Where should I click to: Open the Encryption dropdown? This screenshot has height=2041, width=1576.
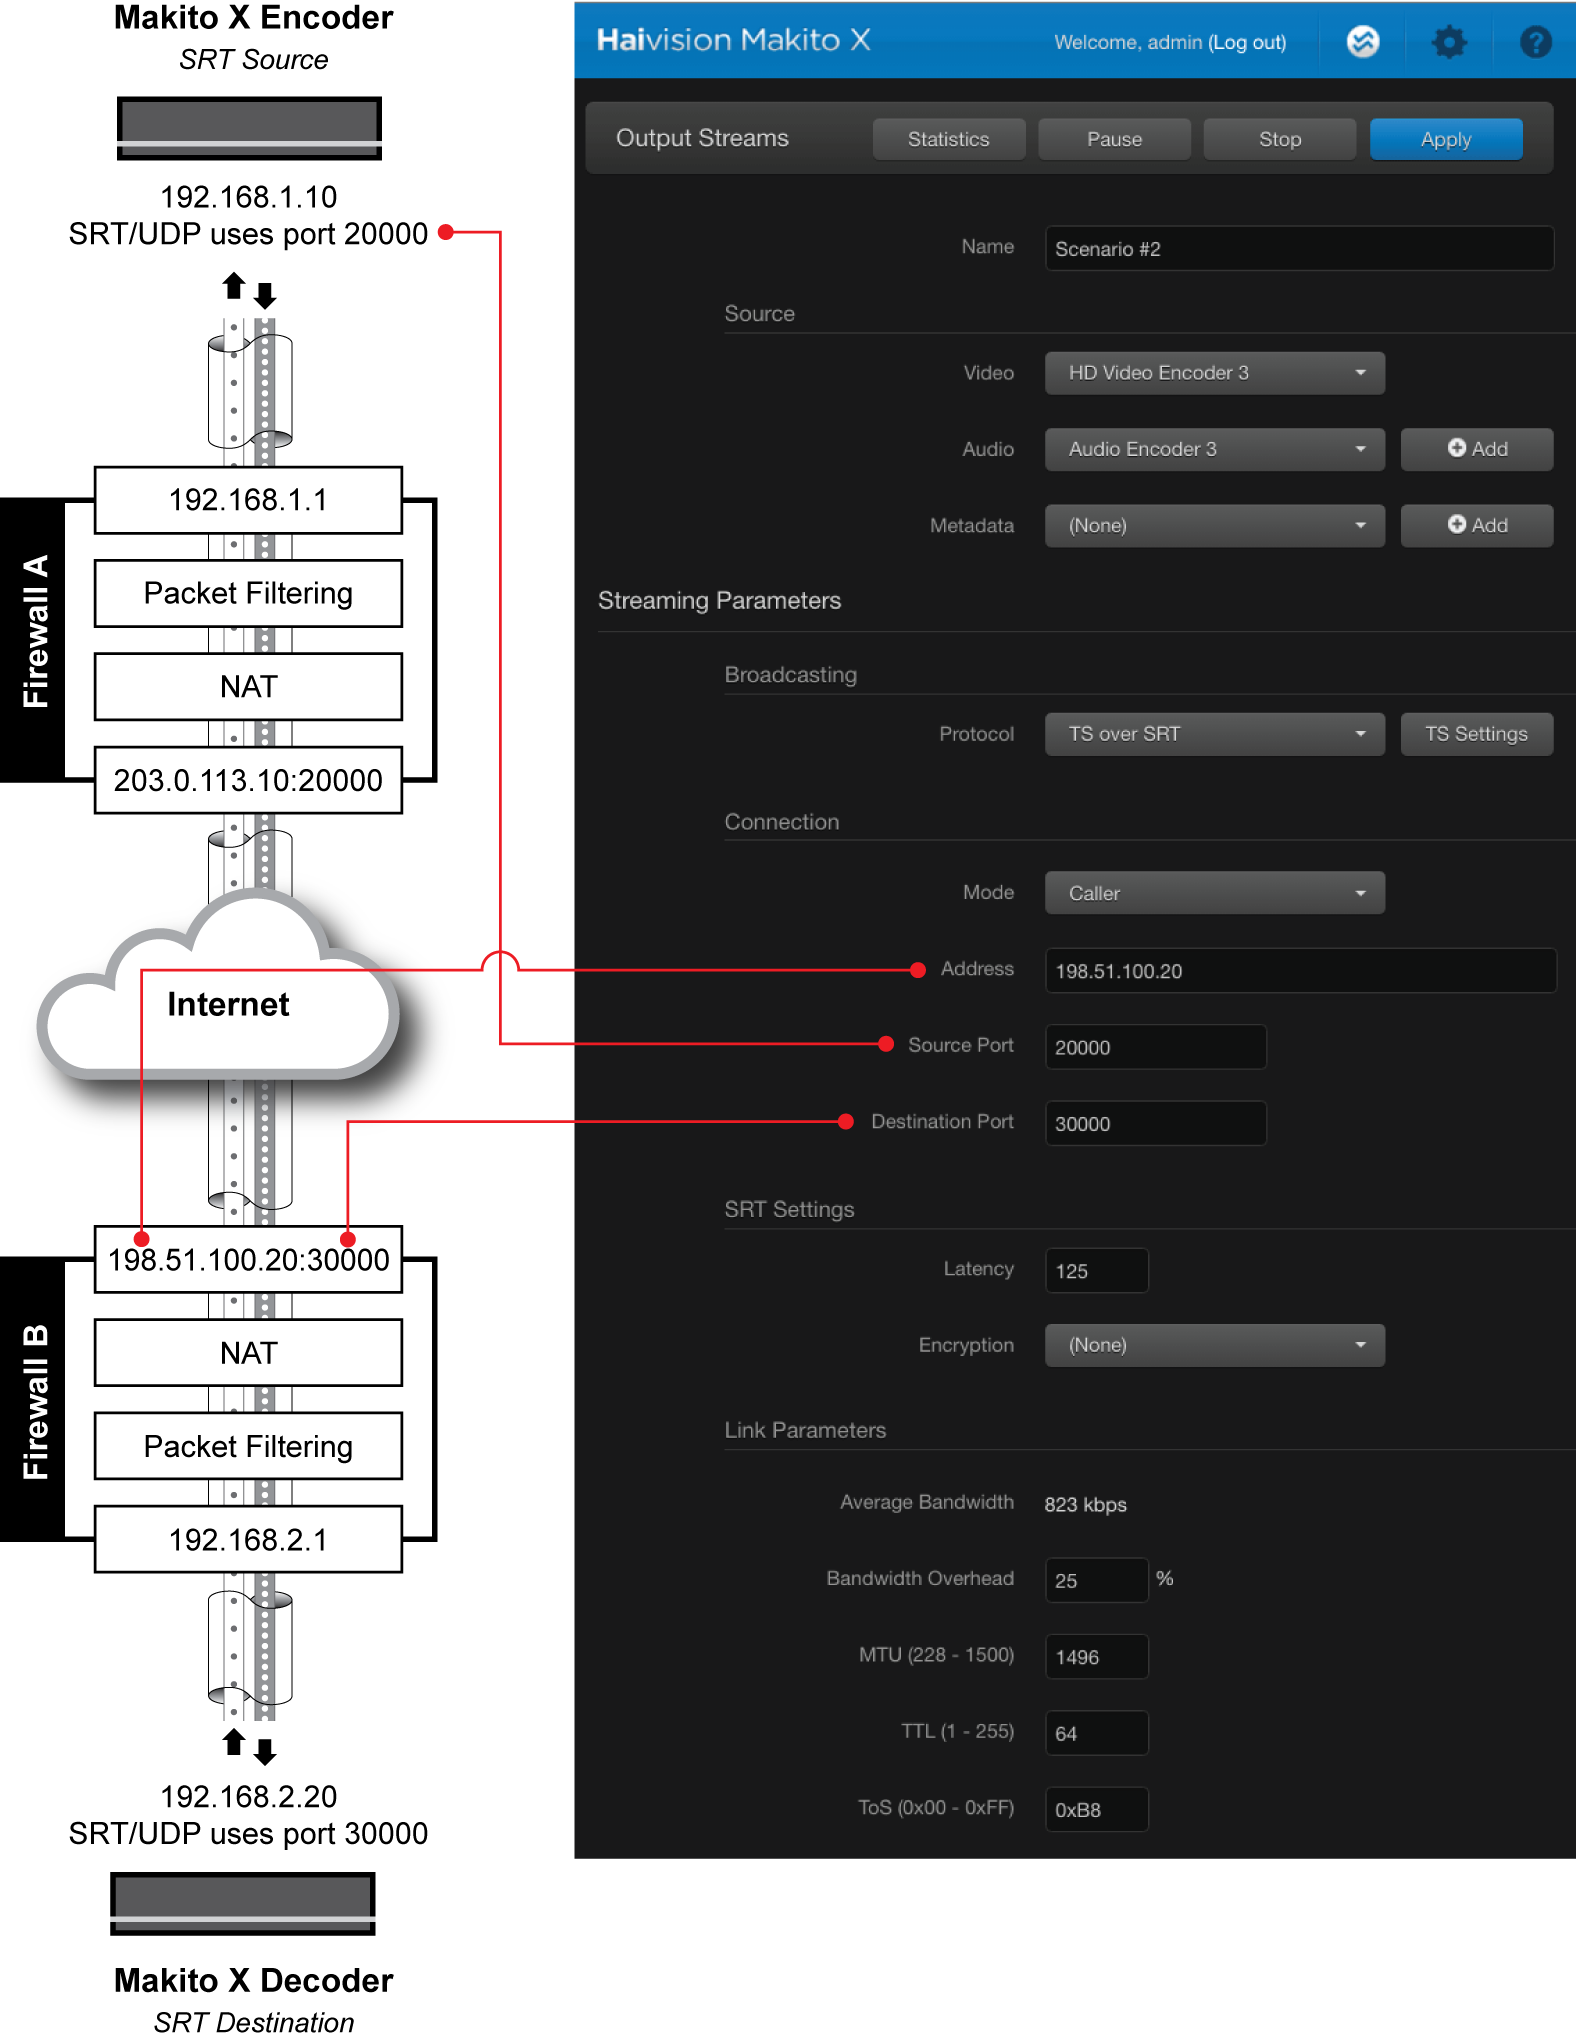pos(1214,1346)
